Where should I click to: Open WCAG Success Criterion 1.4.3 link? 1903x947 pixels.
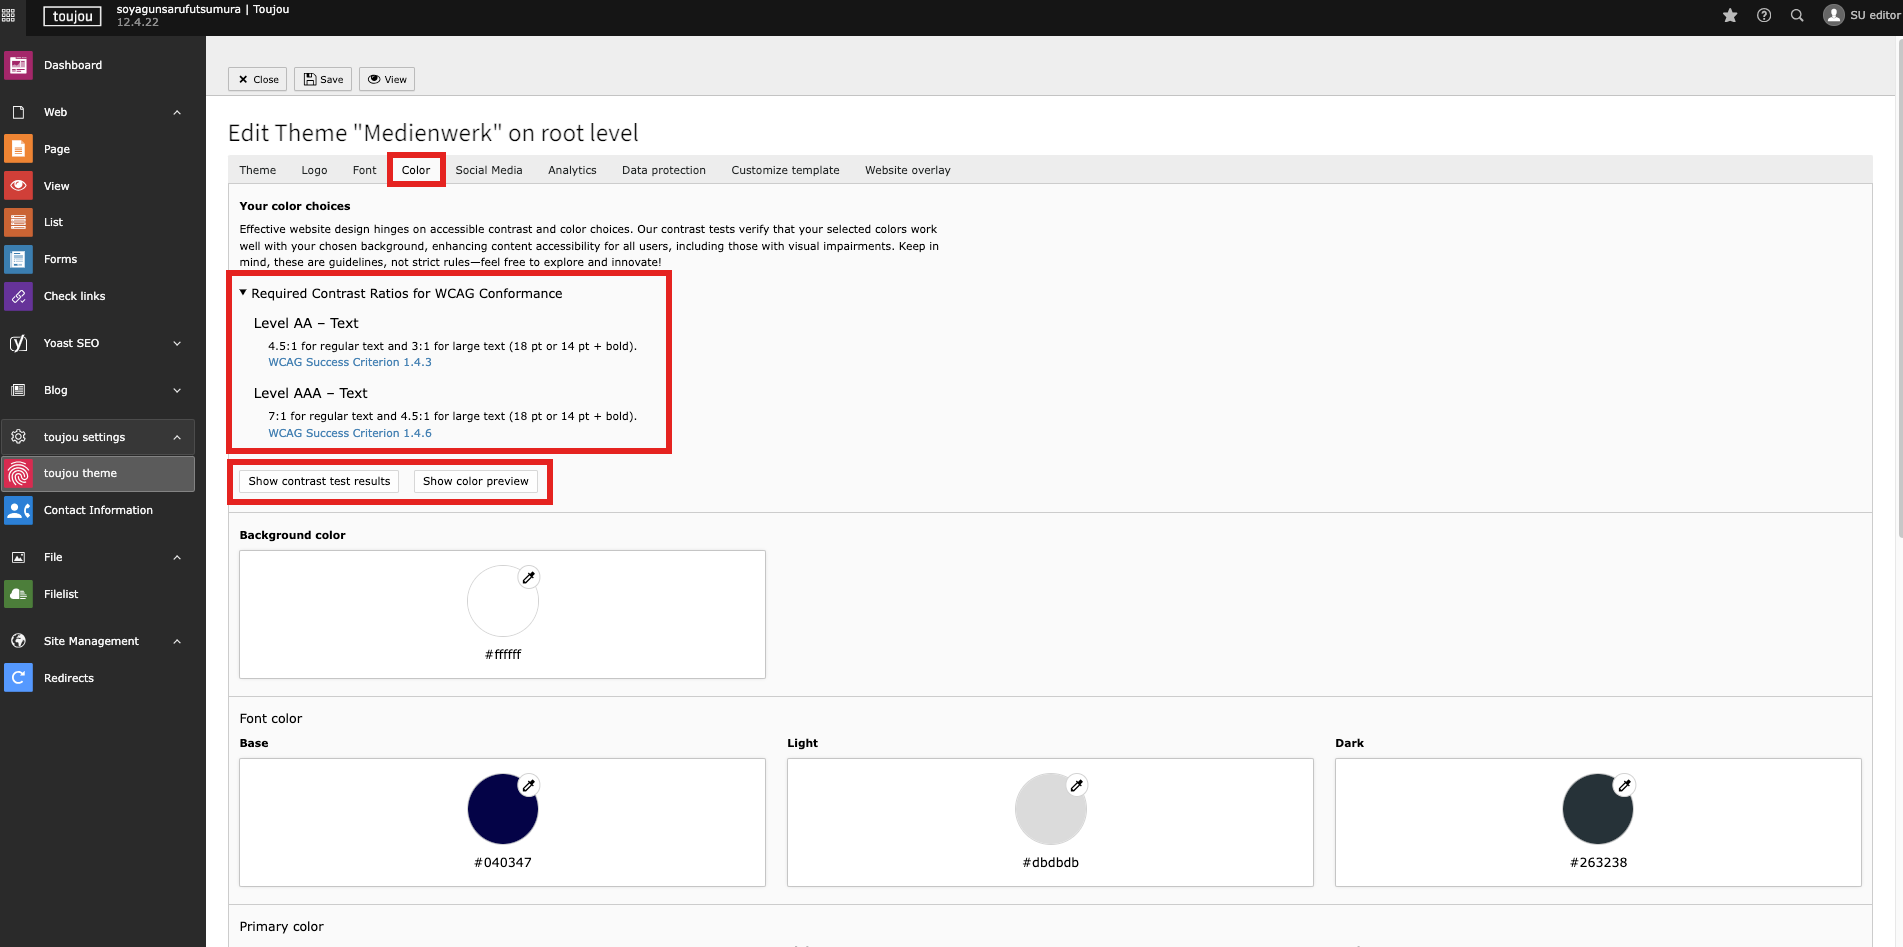click(x=350, y=362)
